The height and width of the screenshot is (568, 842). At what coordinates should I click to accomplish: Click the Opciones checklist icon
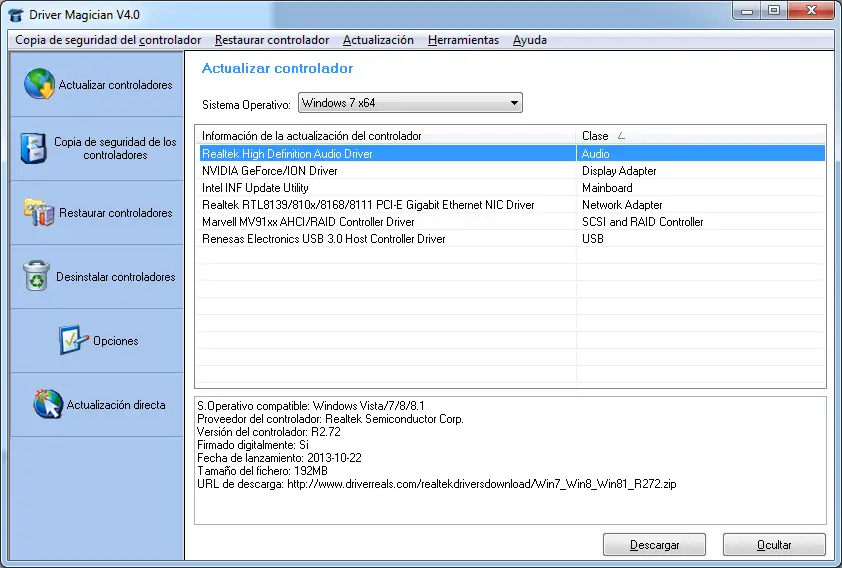[73, 340]
